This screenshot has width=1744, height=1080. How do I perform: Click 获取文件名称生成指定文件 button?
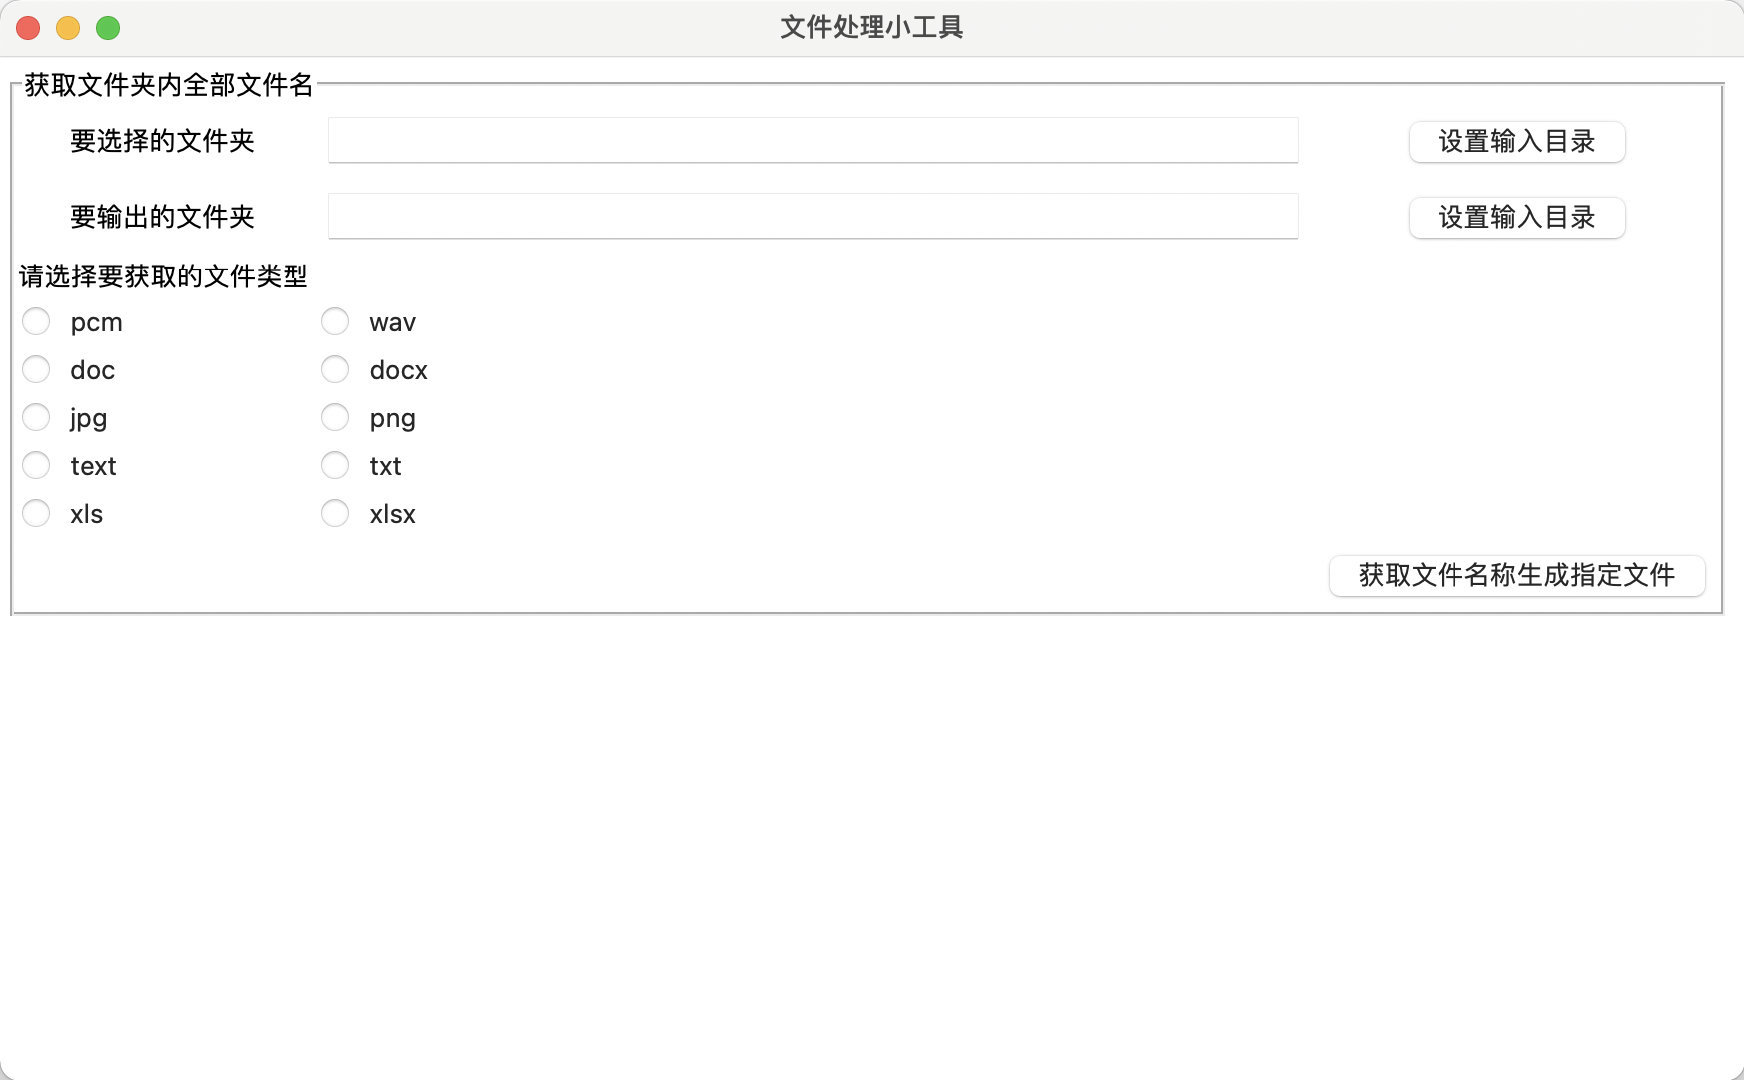tap(1517, 575)
